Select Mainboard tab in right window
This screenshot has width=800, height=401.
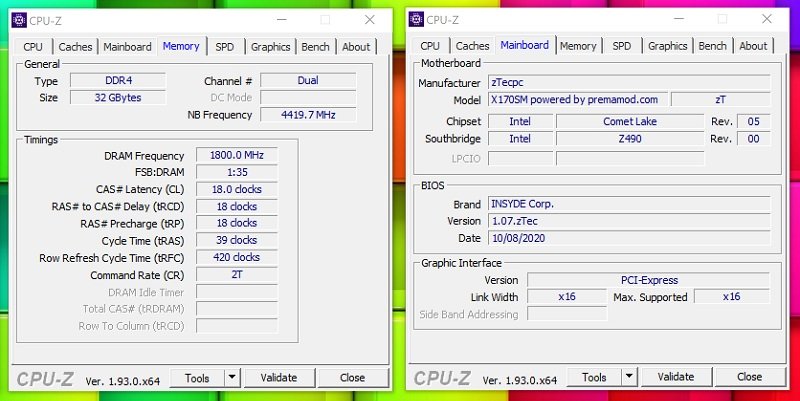tap(525, 45)
